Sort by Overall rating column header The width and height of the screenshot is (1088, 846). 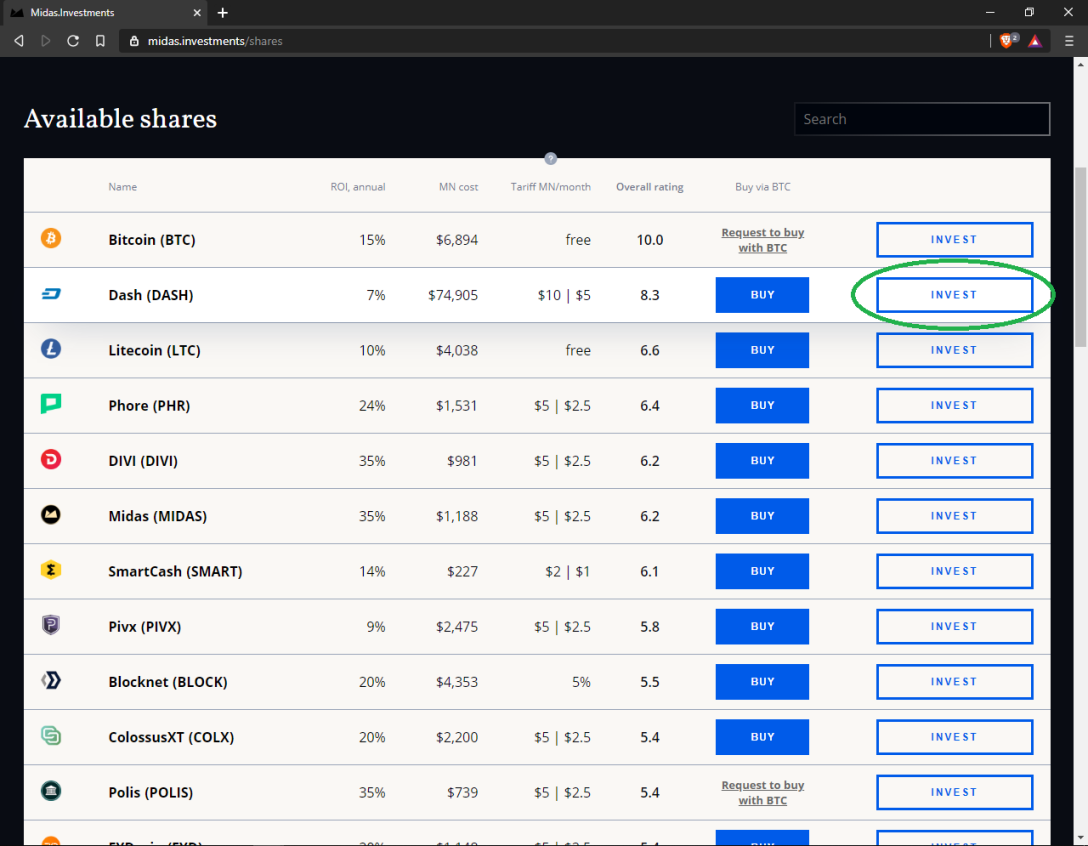[x=649, y=187]
